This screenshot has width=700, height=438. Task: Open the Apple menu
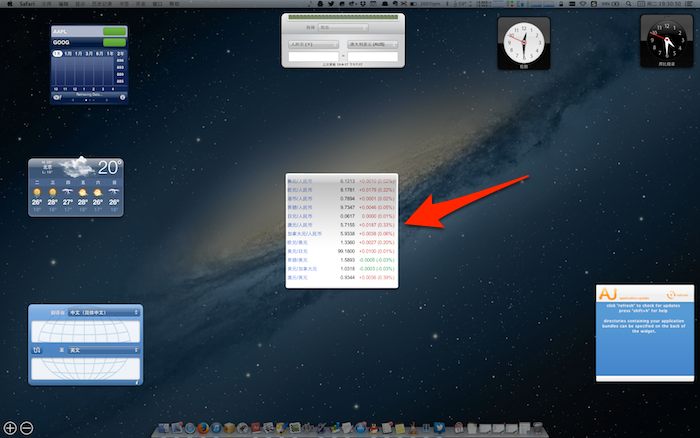[x=9, y=5]
